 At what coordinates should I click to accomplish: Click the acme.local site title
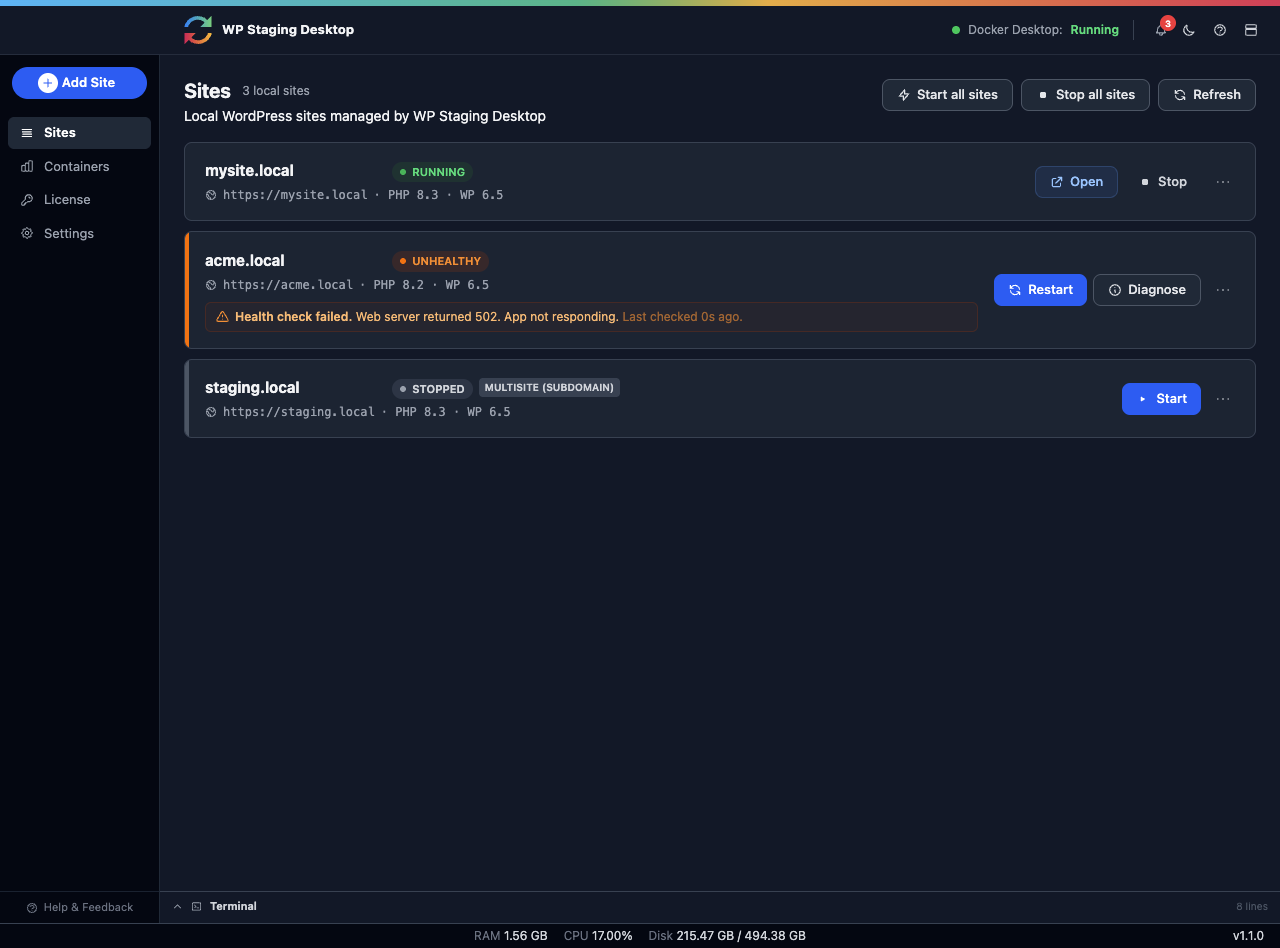[x=245, y=261]
